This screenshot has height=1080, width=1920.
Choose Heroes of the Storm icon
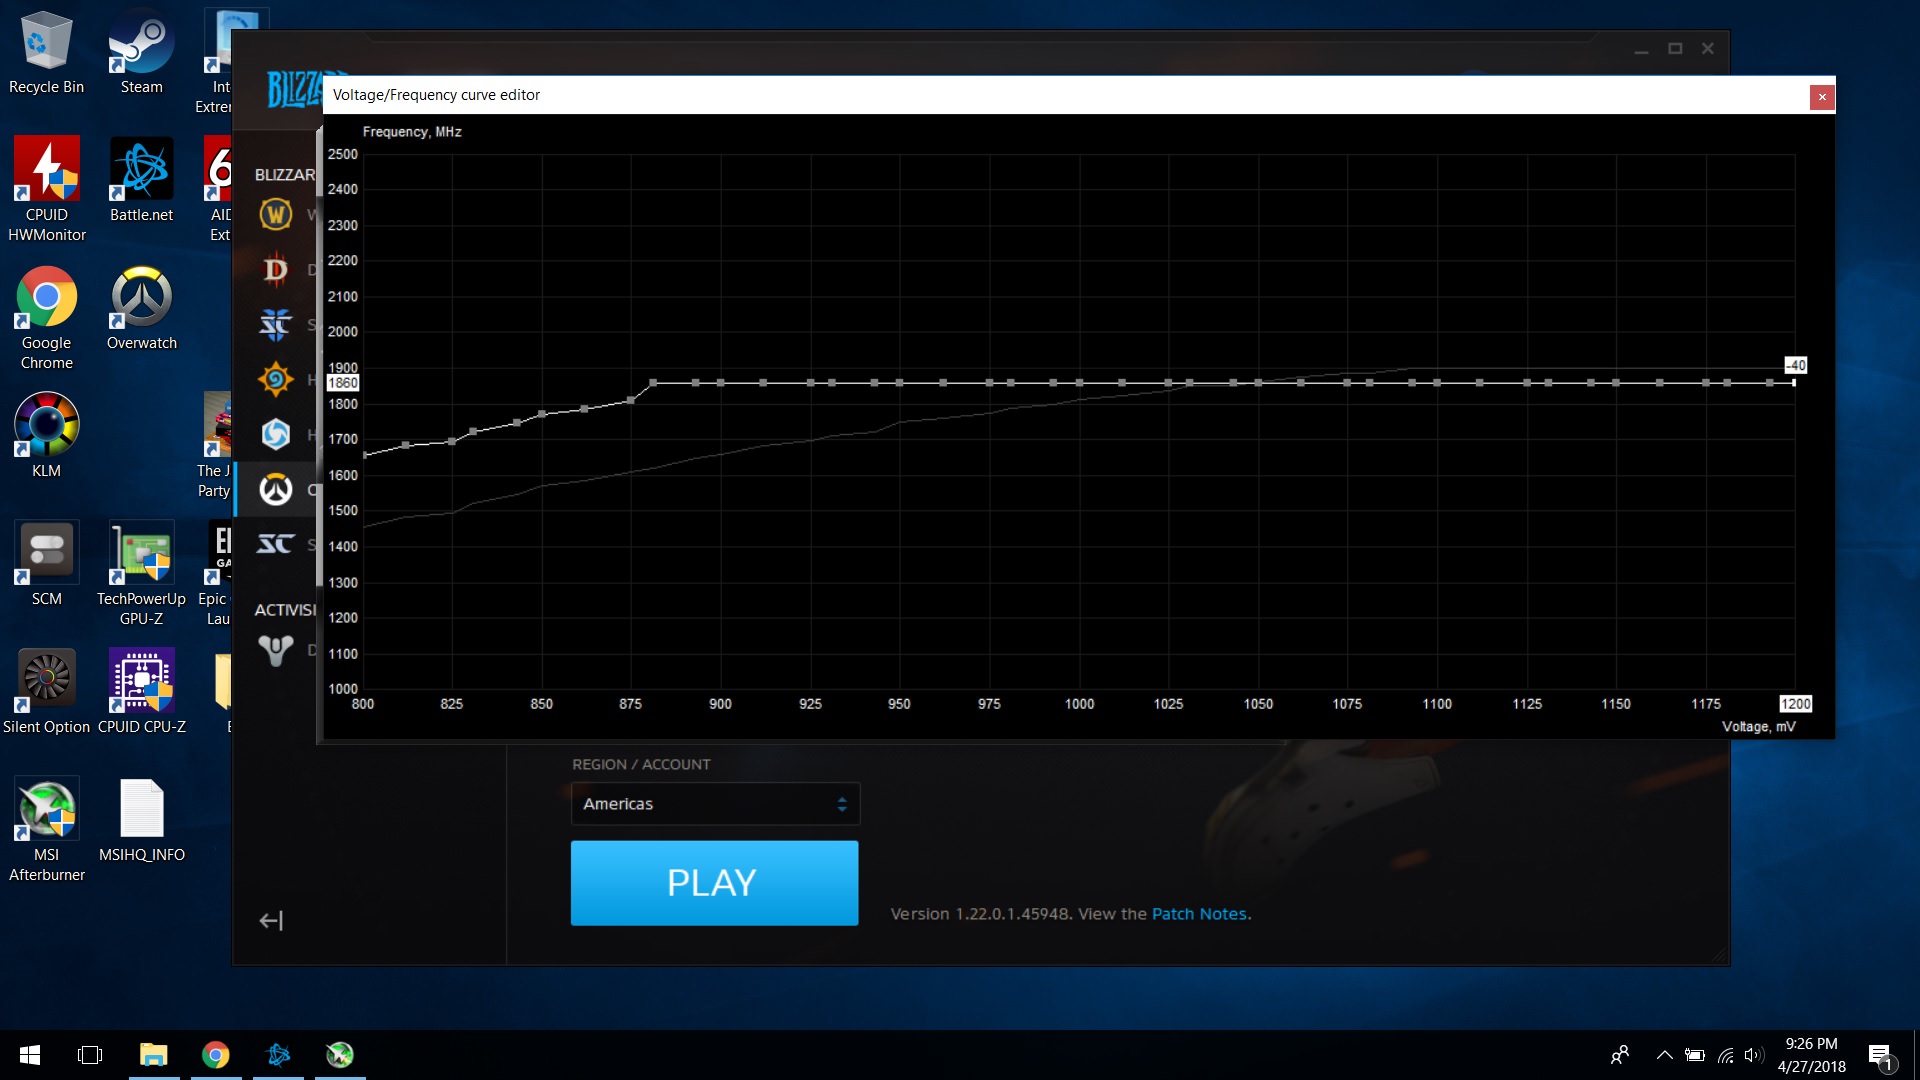click(x=276, y=434)
